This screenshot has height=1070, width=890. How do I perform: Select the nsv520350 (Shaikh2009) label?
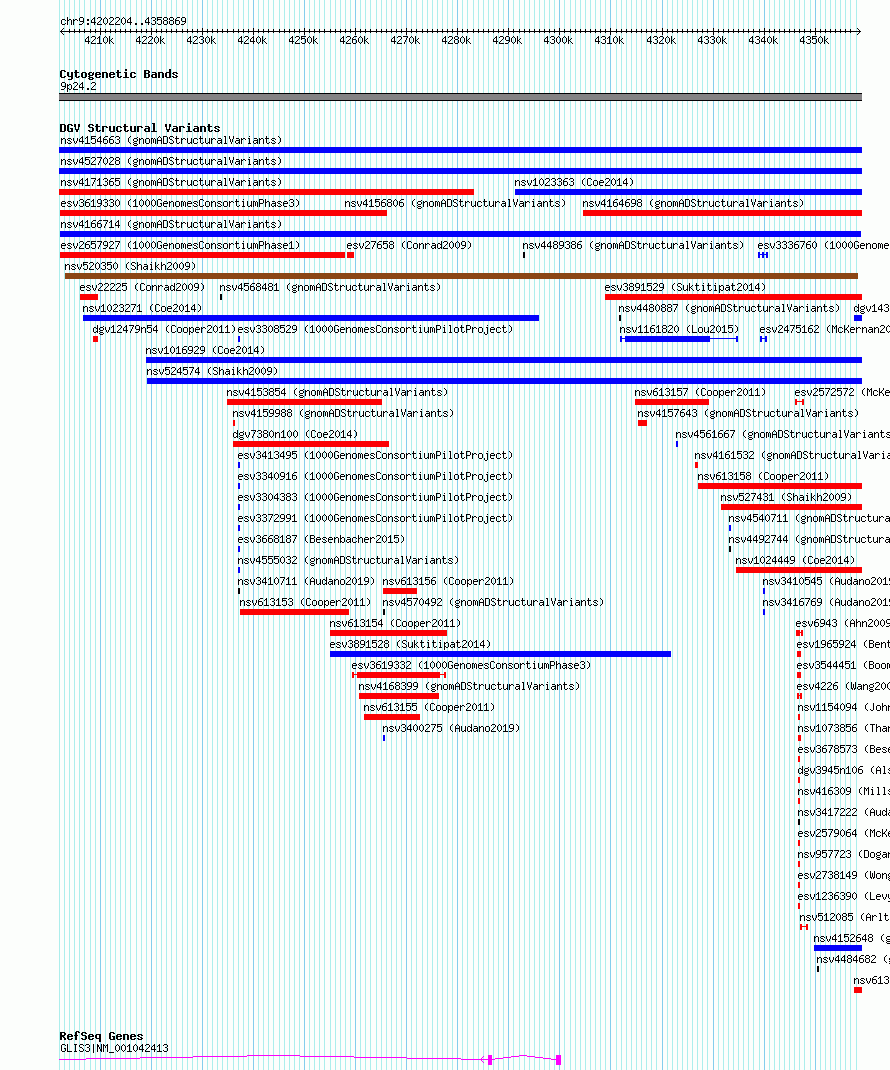(x=130, y=266)
